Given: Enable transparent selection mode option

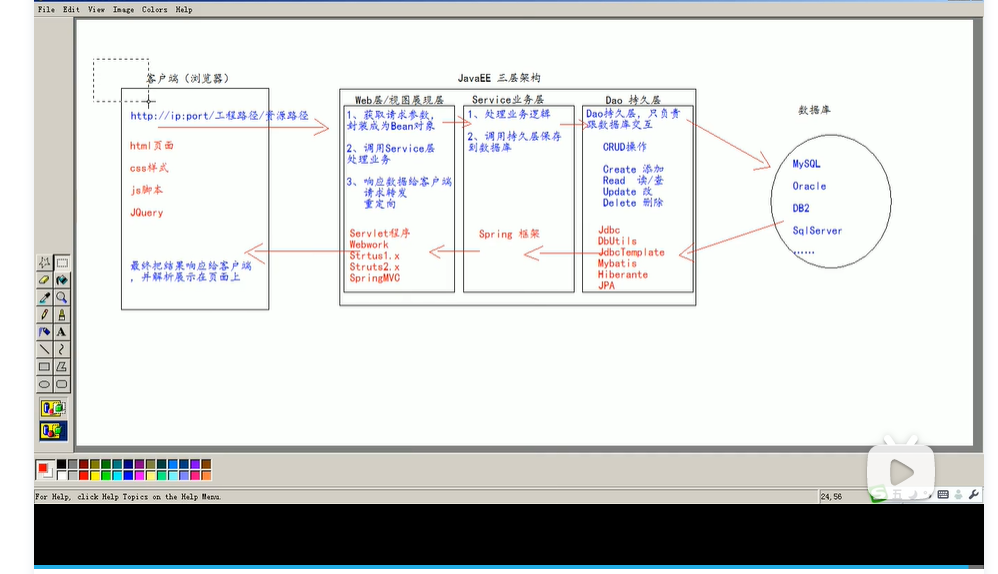Looking at the screenshot, I should pyautogui.click(x=53, y=431).
